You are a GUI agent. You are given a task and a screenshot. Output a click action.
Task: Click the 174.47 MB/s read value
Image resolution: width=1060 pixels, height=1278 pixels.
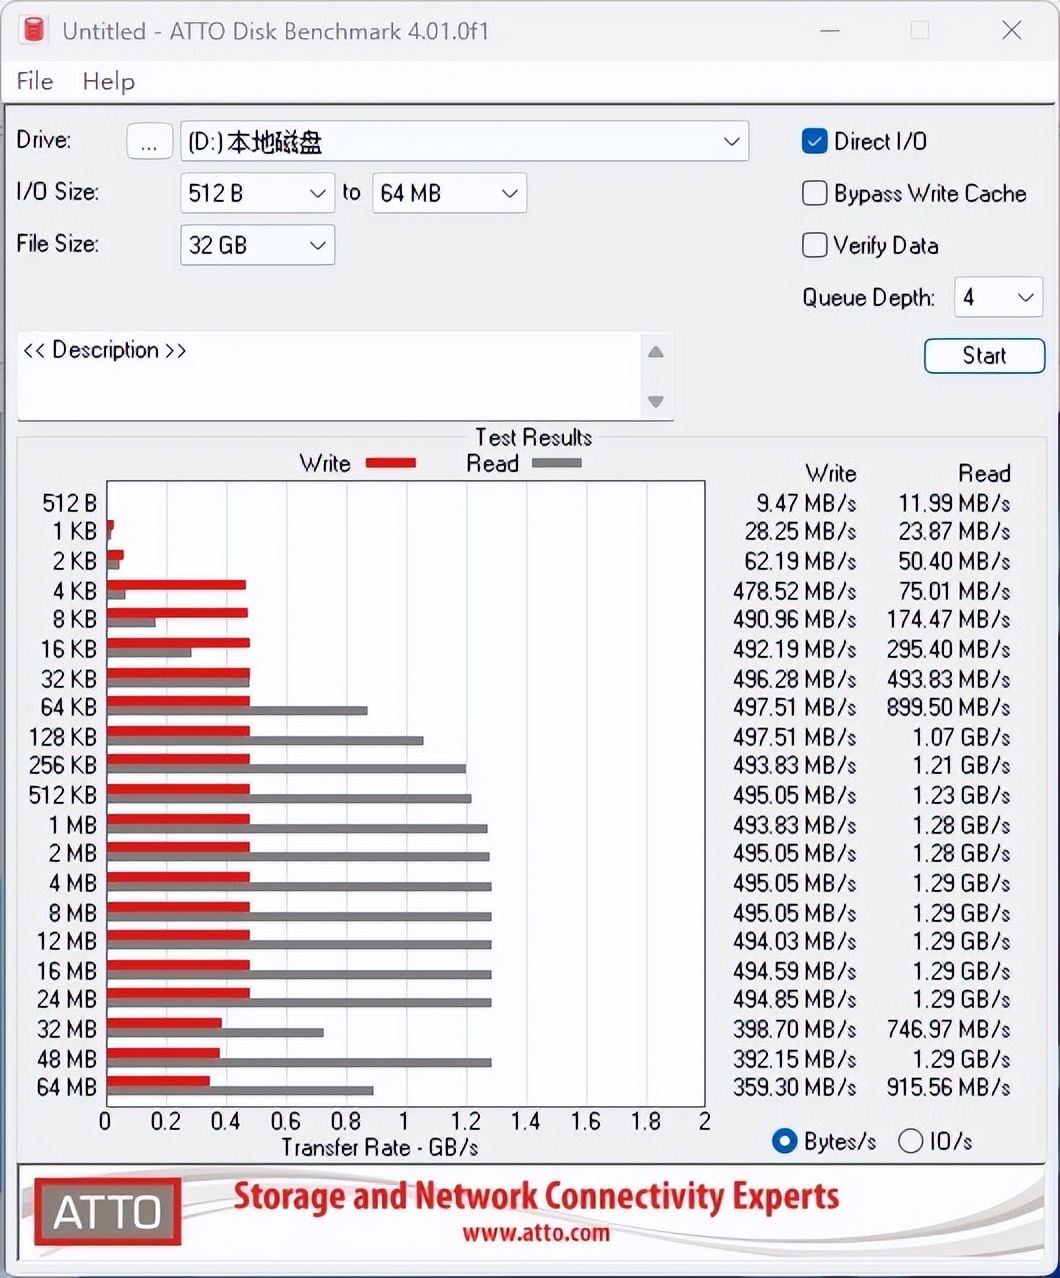click(x=948, y=619)
